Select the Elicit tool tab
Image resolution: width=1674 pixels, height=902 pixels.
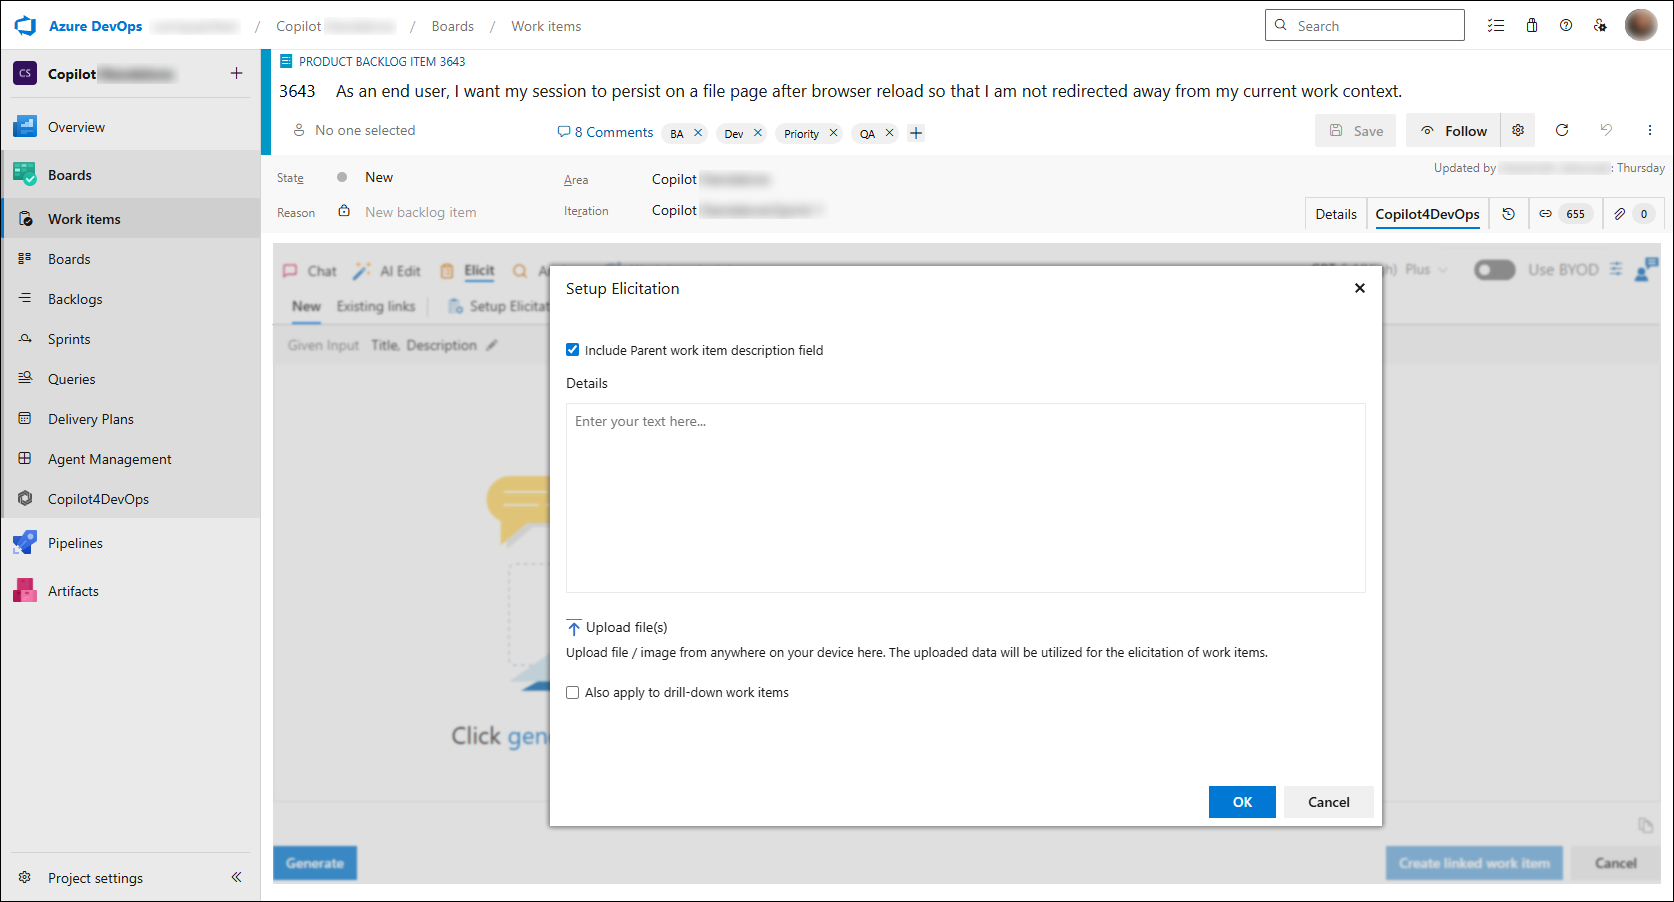pyautogui.click(x=468, y=271)
